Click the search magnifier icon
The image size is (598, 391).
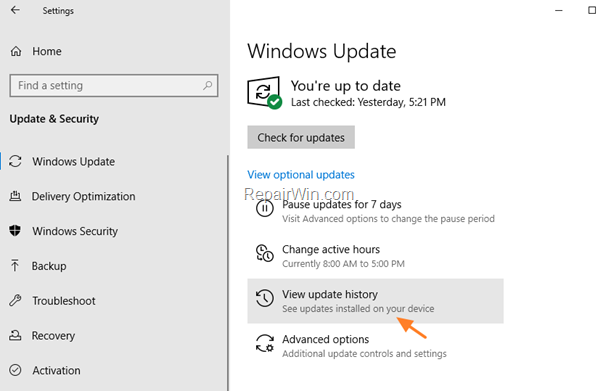pyautogui.click(x=207, y=85)
